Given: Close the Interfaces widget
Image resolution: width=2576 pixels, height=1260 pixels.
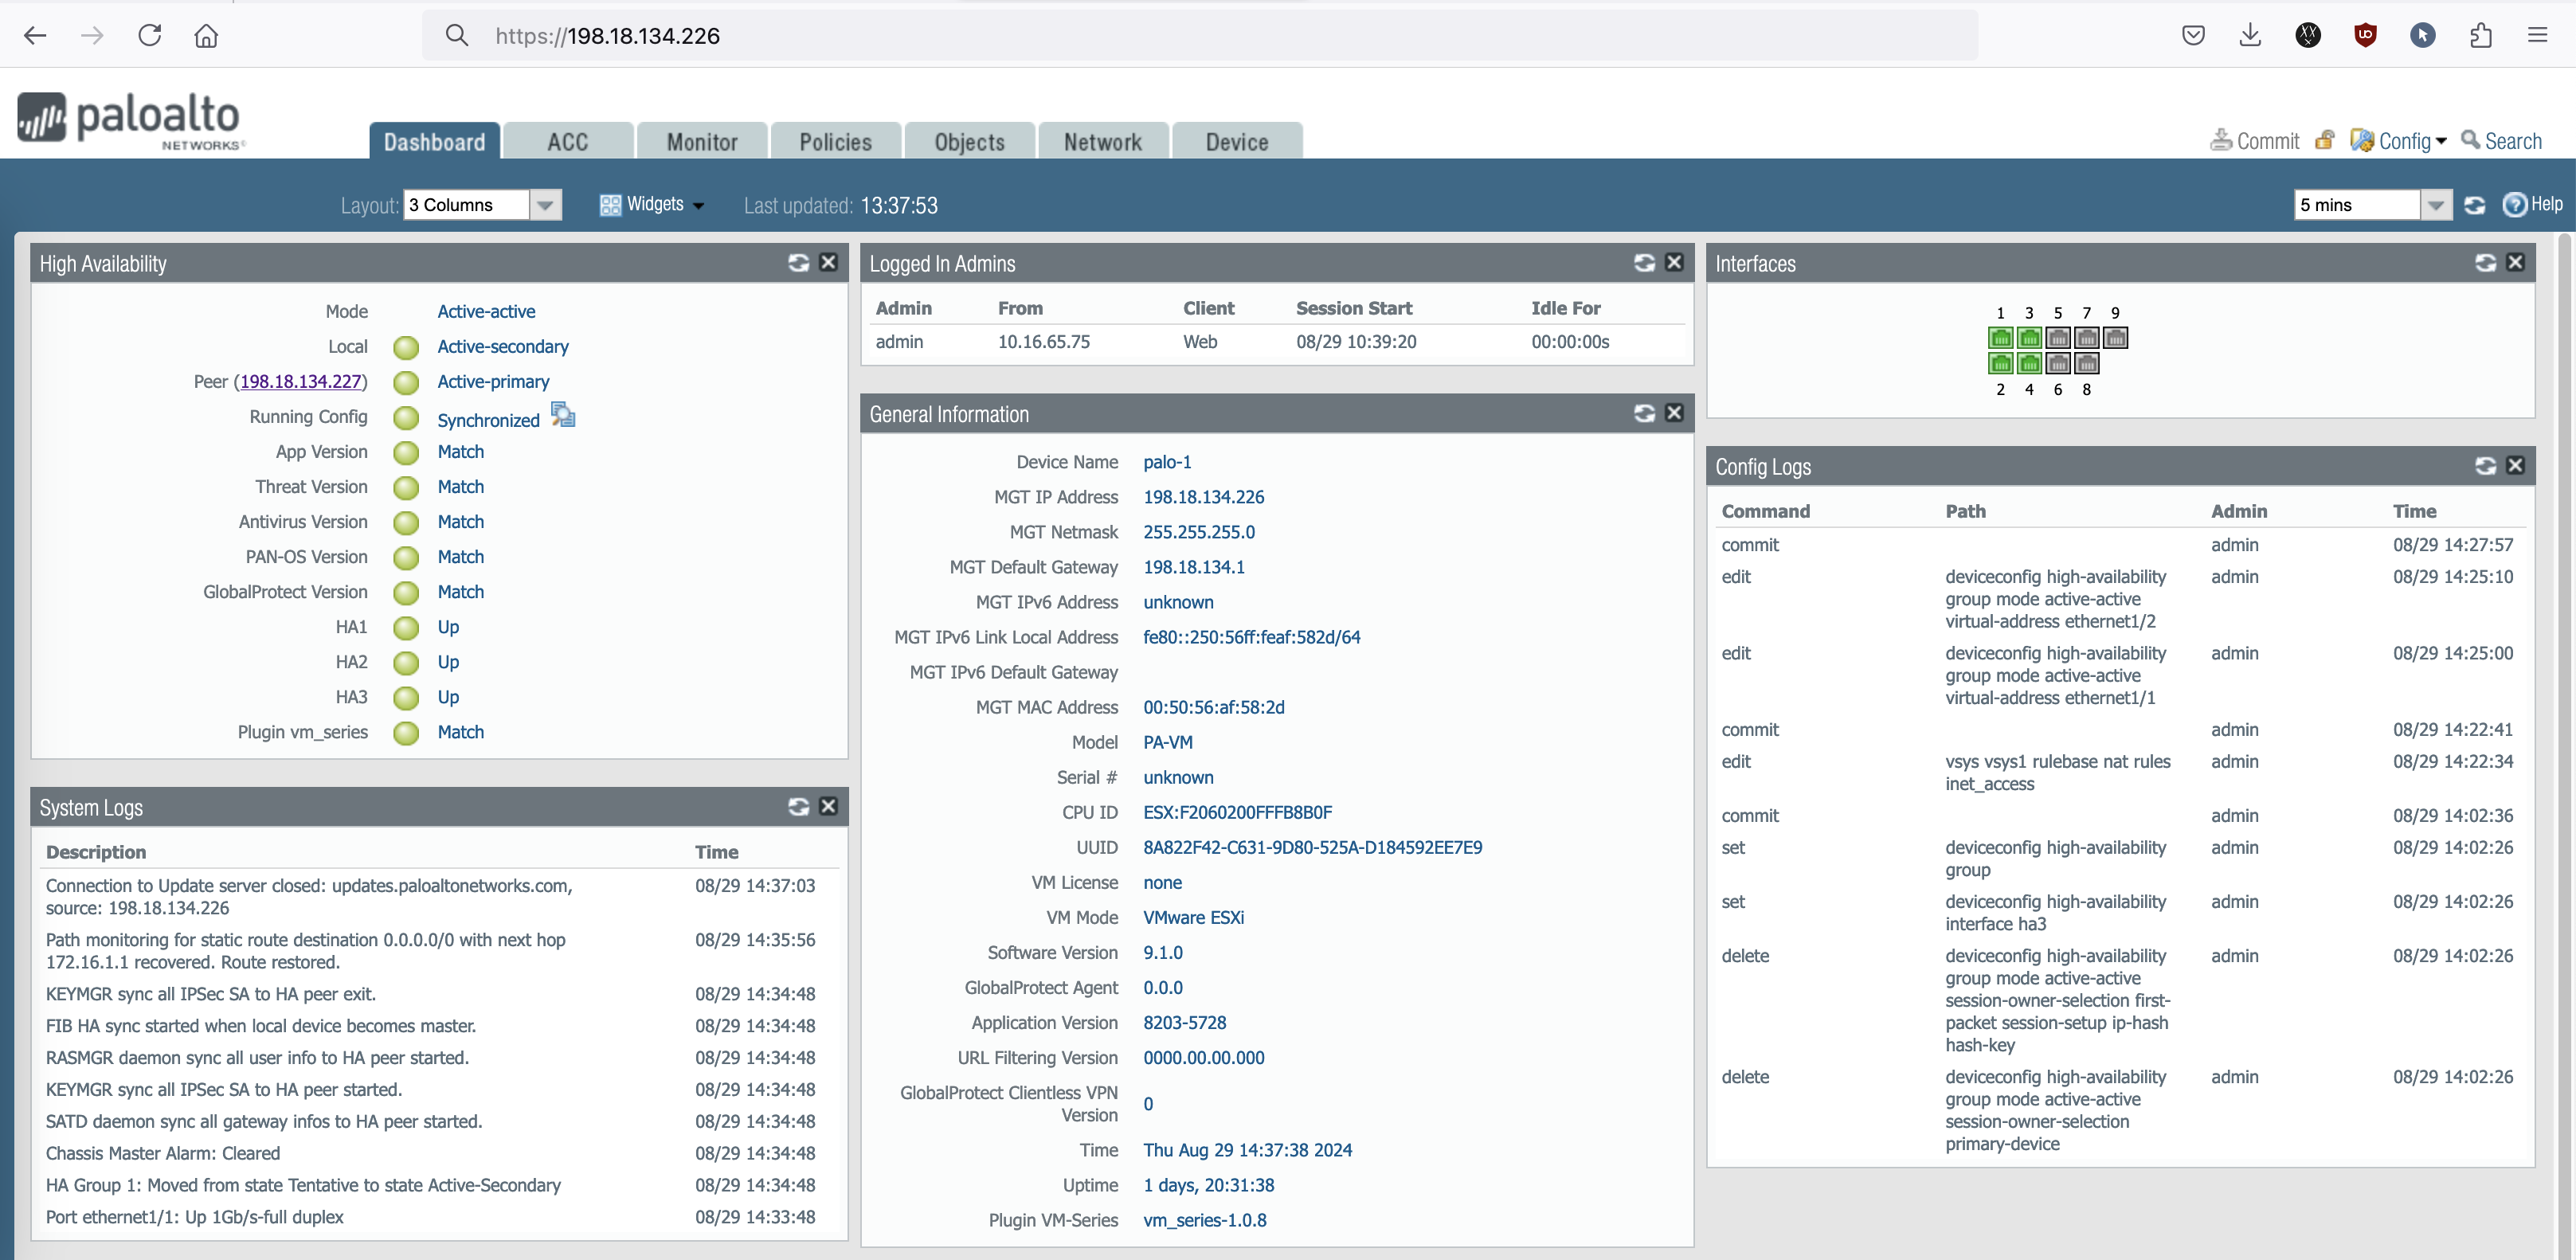Looking at the screenshot, I should click(x=2516, y=263).
